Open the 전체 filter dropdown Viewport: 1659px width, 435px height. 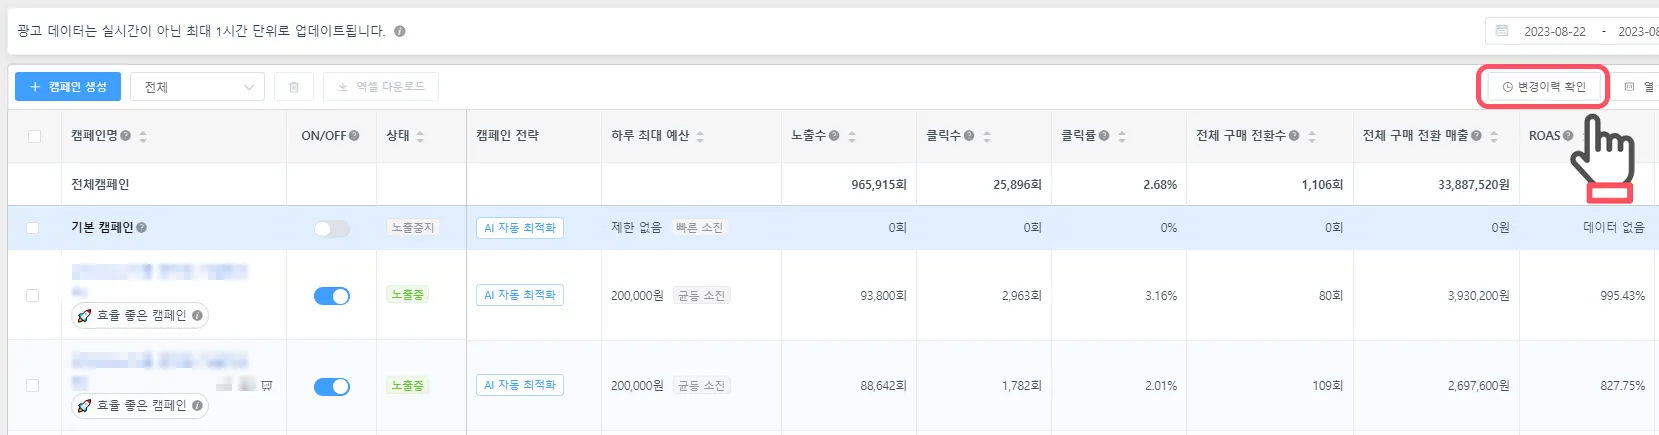198,87
